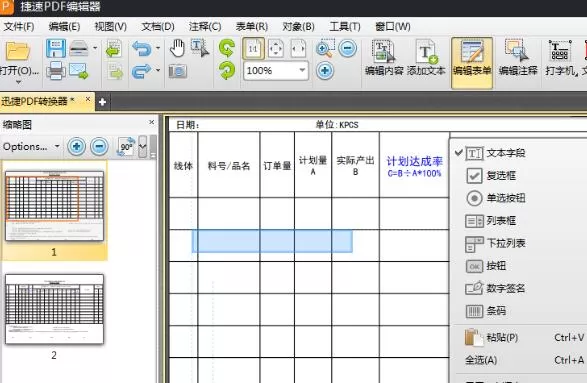Click the blue selected form field

(272, 241)
